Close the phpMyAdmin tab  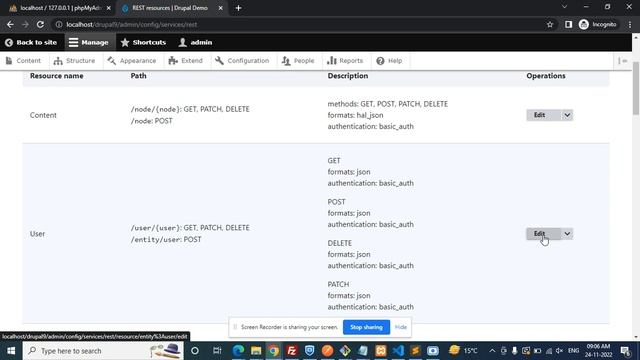click(x=109, y=8)
